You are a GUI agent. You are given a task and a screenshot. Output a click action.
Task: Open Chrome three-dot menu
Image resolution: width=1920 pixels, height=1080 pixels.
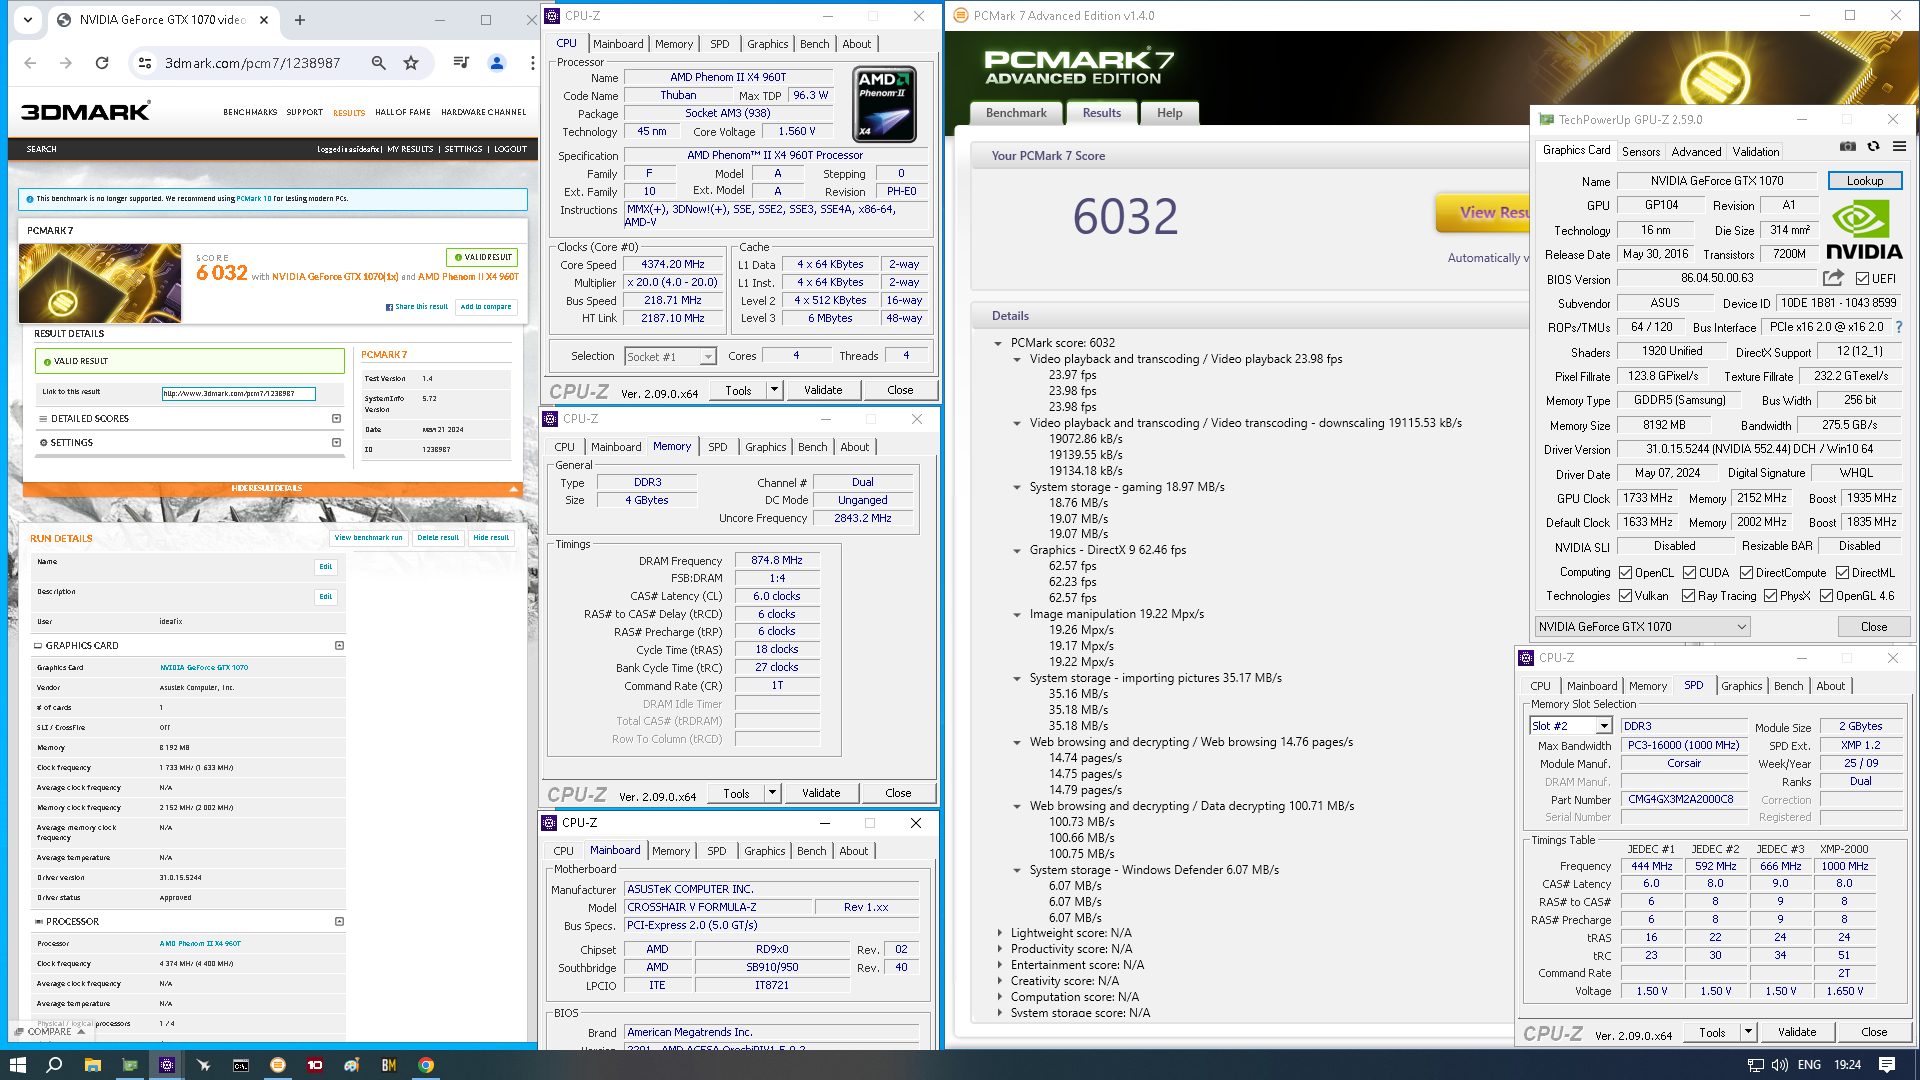pyautogui.click(x=532, y=63)
